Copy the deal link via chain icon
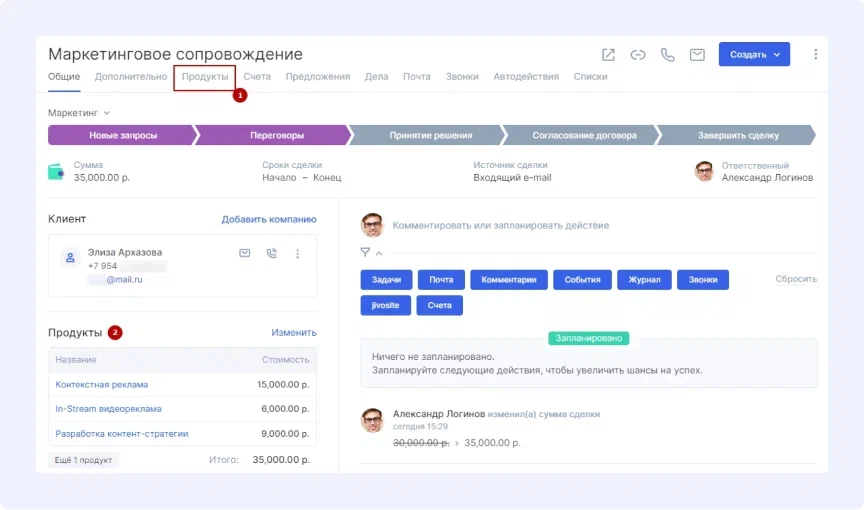 (637, 55)
